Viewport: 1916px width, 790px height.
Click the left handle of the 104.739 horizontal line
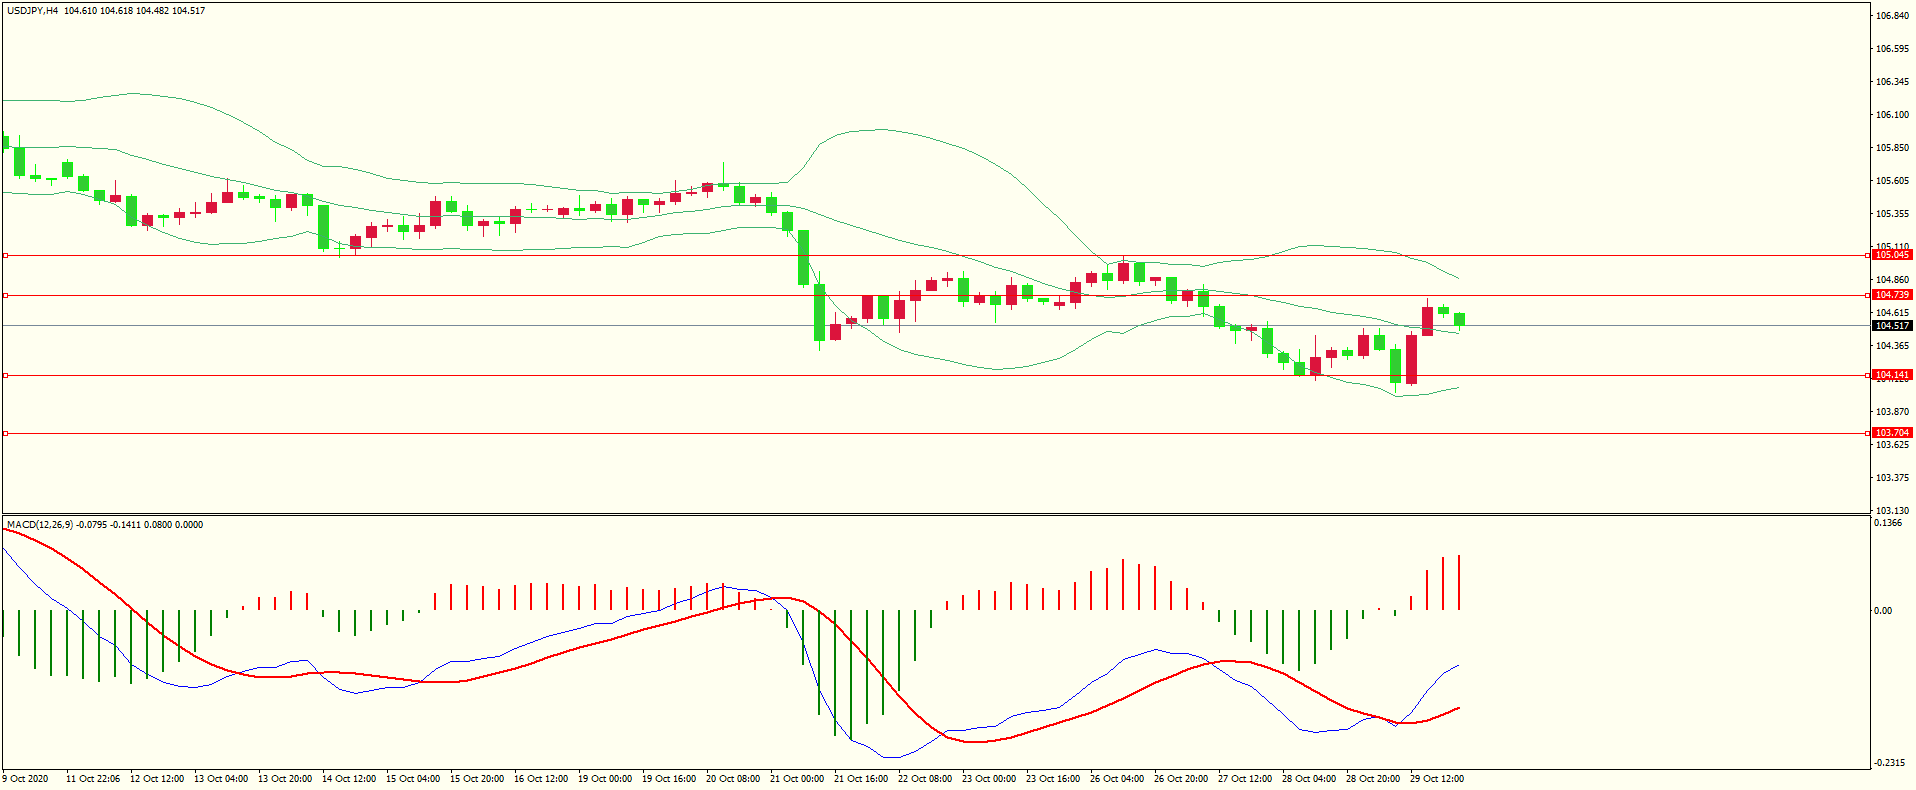click(5, 295)
